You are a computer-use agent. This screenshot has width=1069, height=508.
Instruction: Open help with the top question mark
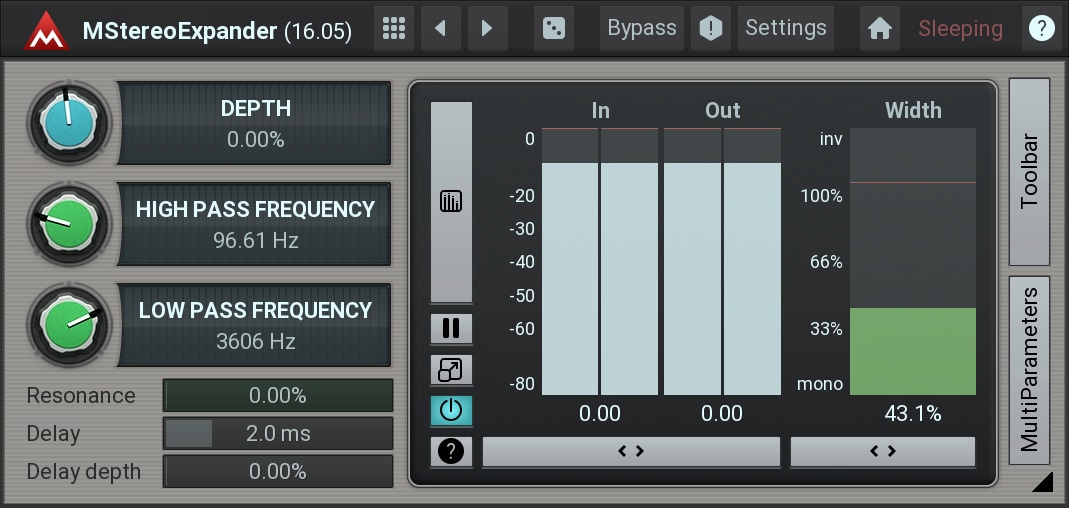tap(1042, 28)
